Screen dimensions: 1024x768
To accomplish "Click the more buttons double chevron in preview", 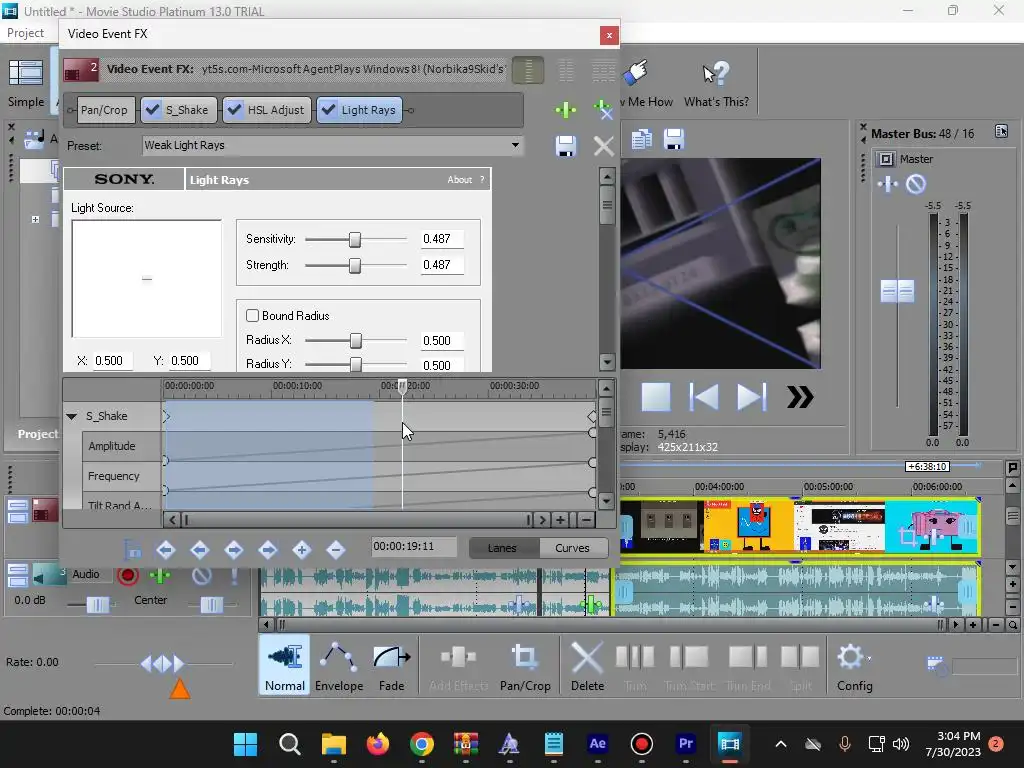I will pyautogui.click(x=800, y=397).
